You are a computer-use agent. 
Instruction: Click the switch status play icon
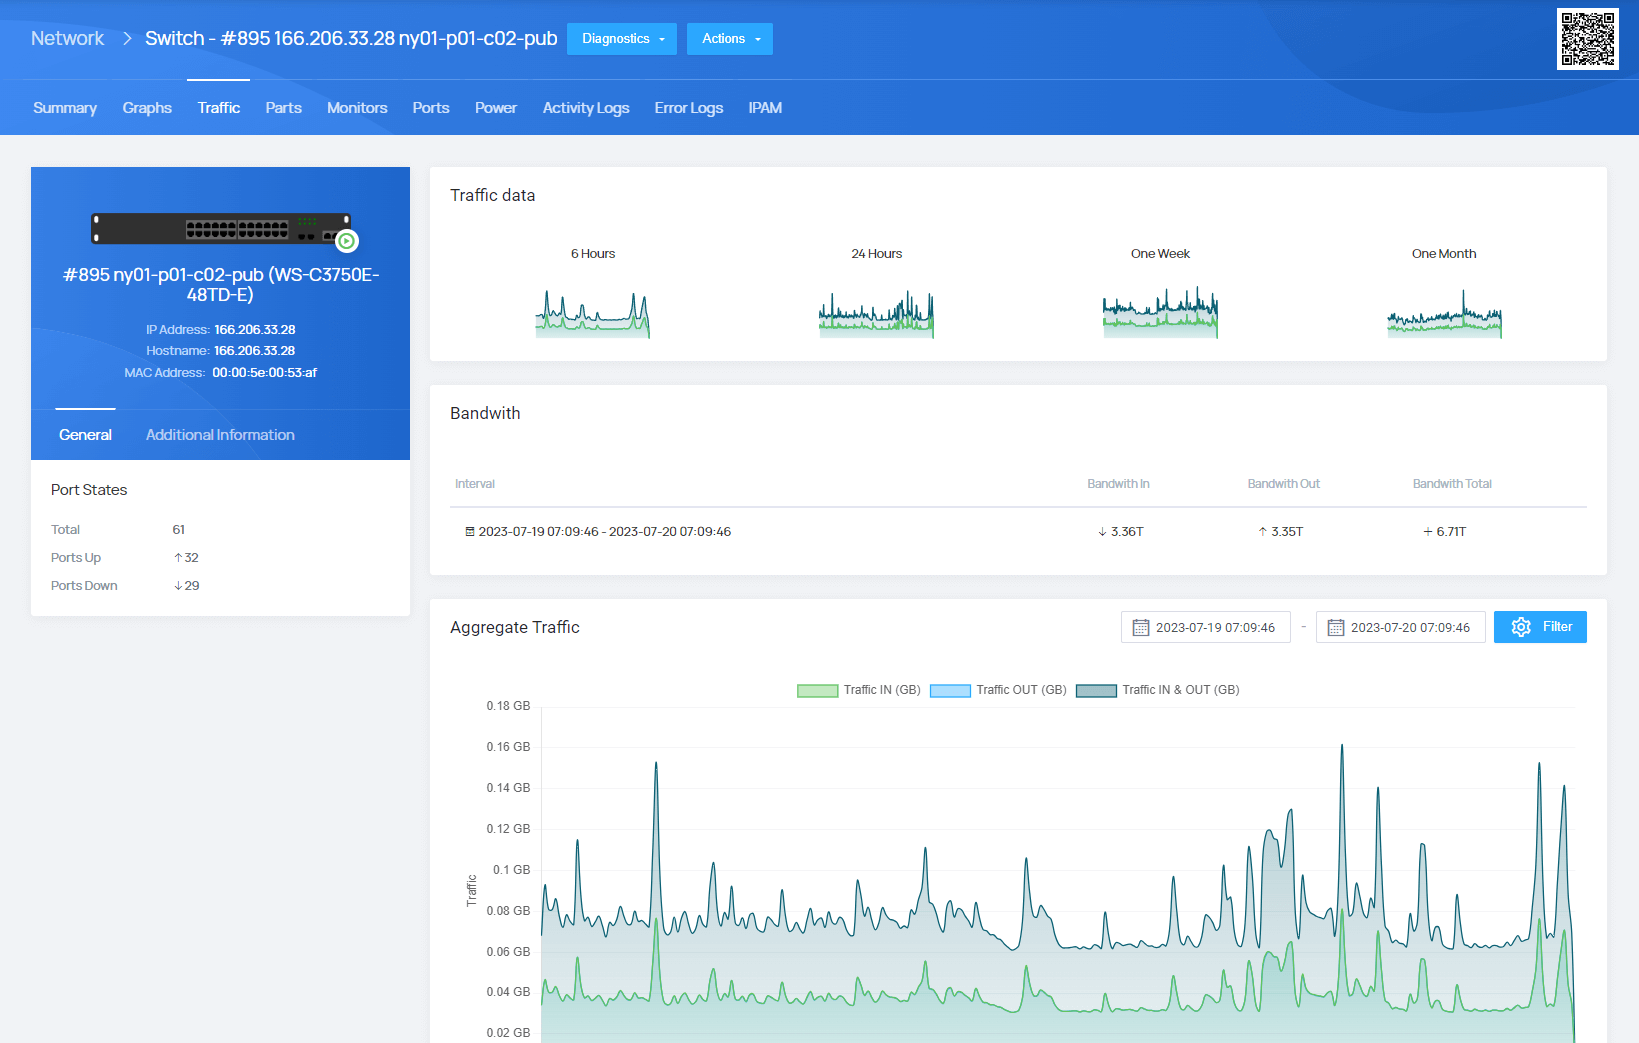click(347, 241)
